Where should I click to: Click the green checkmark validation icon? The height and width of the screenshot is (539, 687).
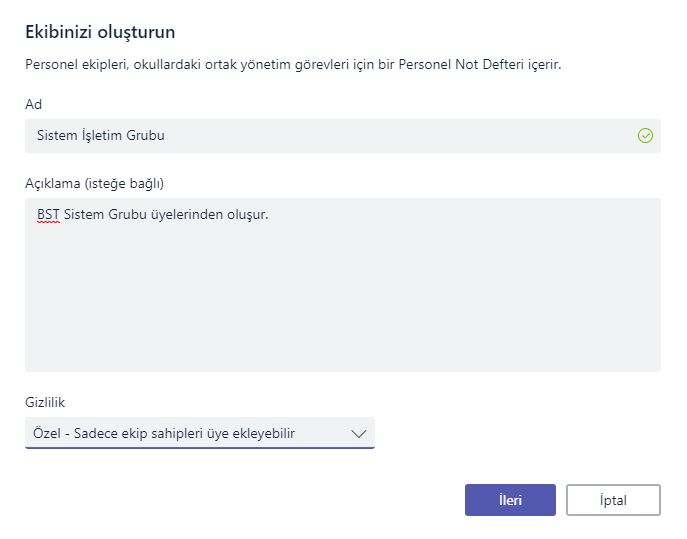tap(645, 136)
